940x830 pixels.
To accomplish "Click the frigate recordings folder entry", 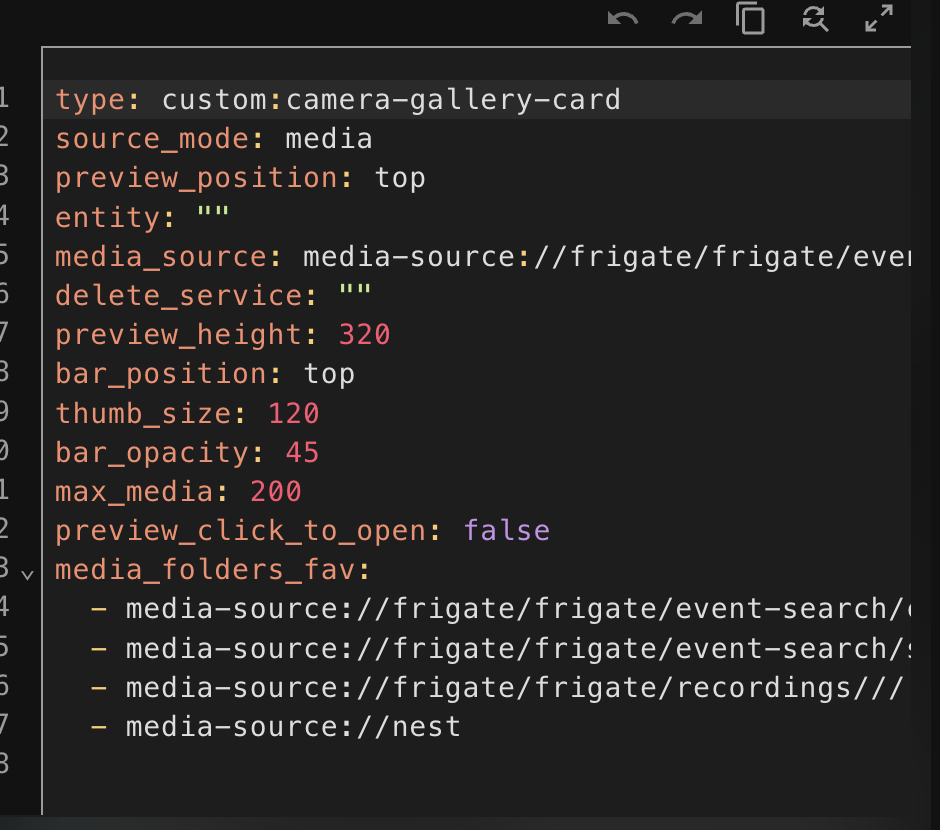I will click(514, 687).
